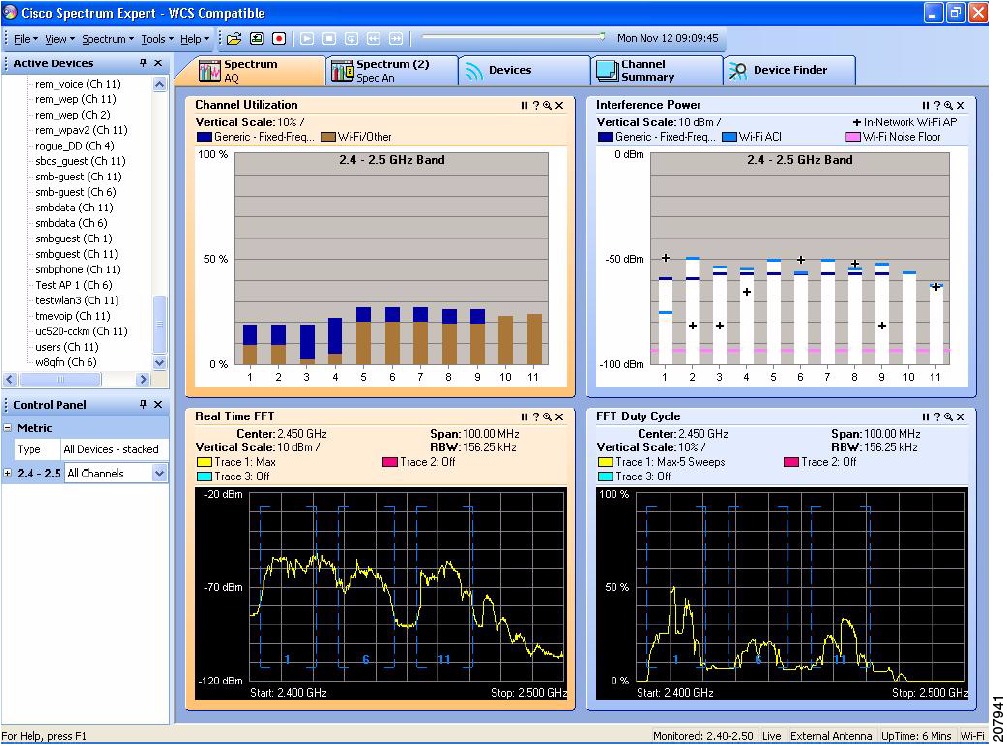This screenshot has height=746, width=1007.
Task: Open the Spectrum menu
Action: (108, 39)
